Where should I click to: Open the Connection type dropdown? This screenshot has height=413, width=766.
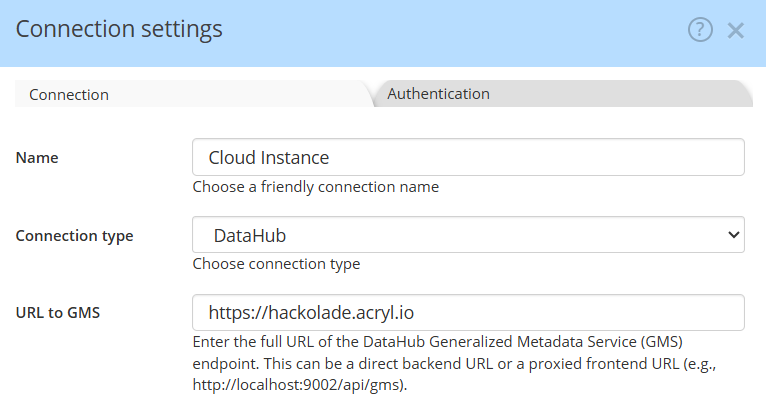point(468,235)
